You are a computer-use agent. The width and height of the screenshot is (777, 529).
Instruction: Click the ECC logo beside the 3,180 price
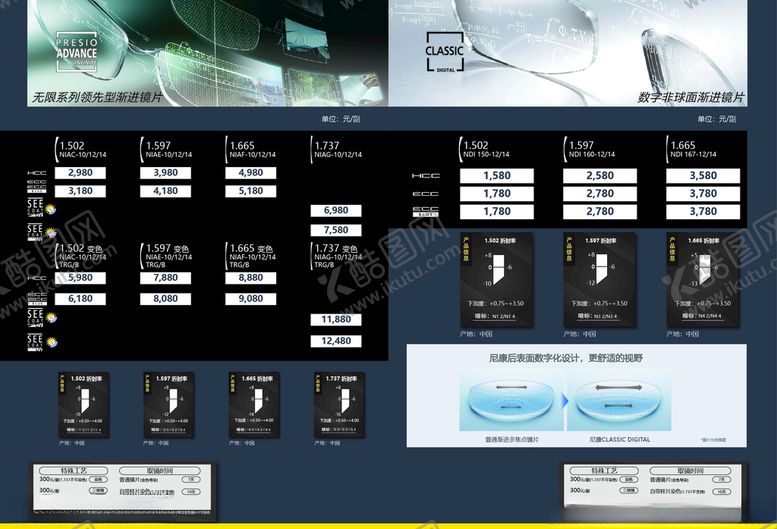tap(37, 190)
